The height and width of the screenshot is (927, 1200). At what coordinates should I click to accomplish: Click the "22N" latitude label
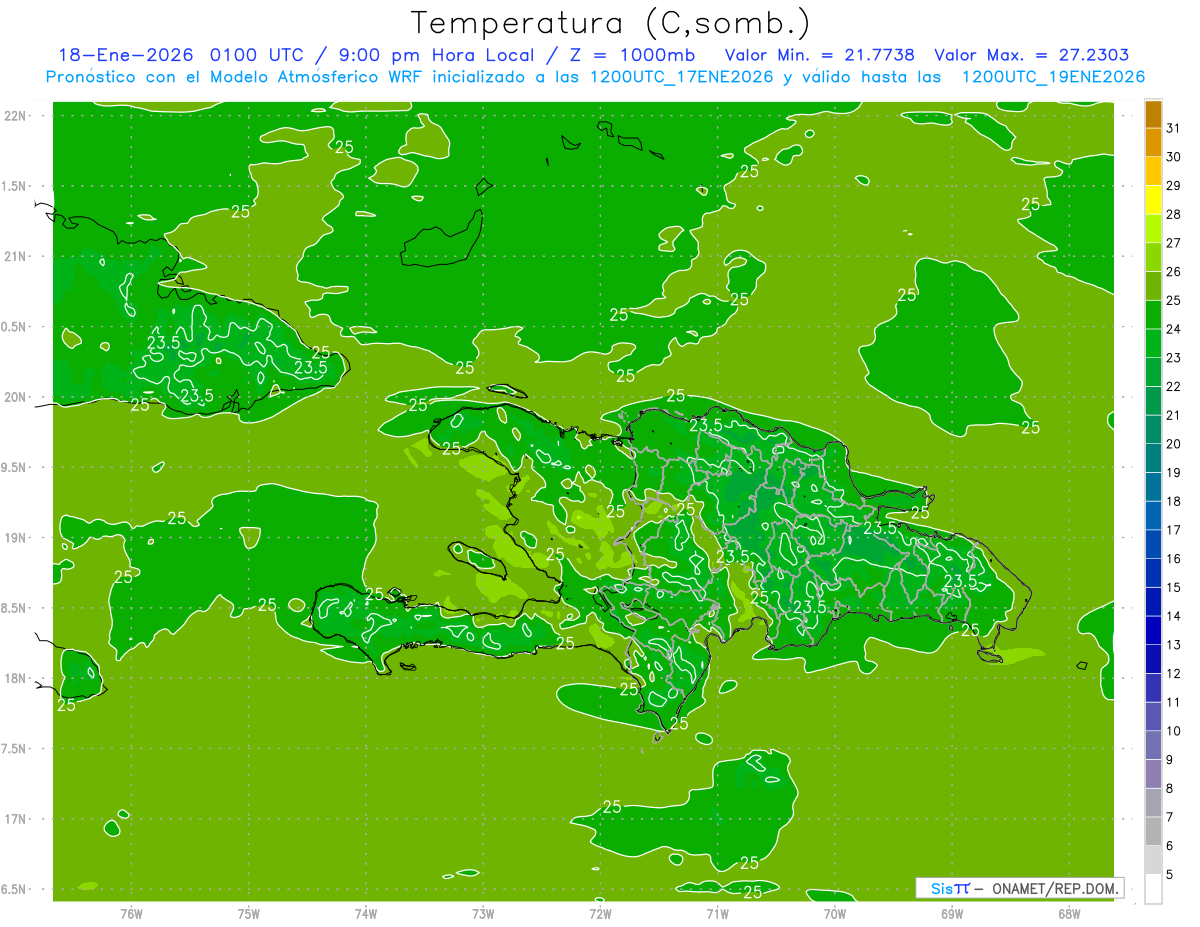(x=17, y=115)
